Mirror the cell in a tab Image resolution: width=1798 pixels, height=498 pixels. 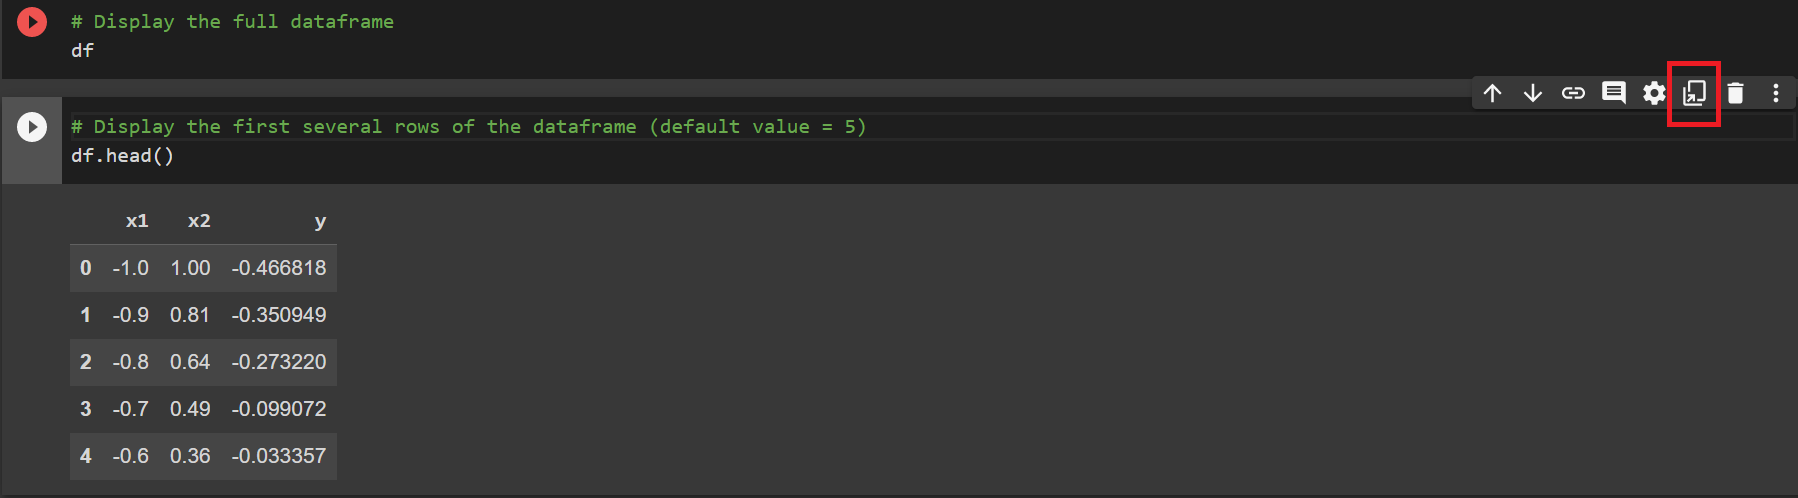click(x=1694, y=93)
